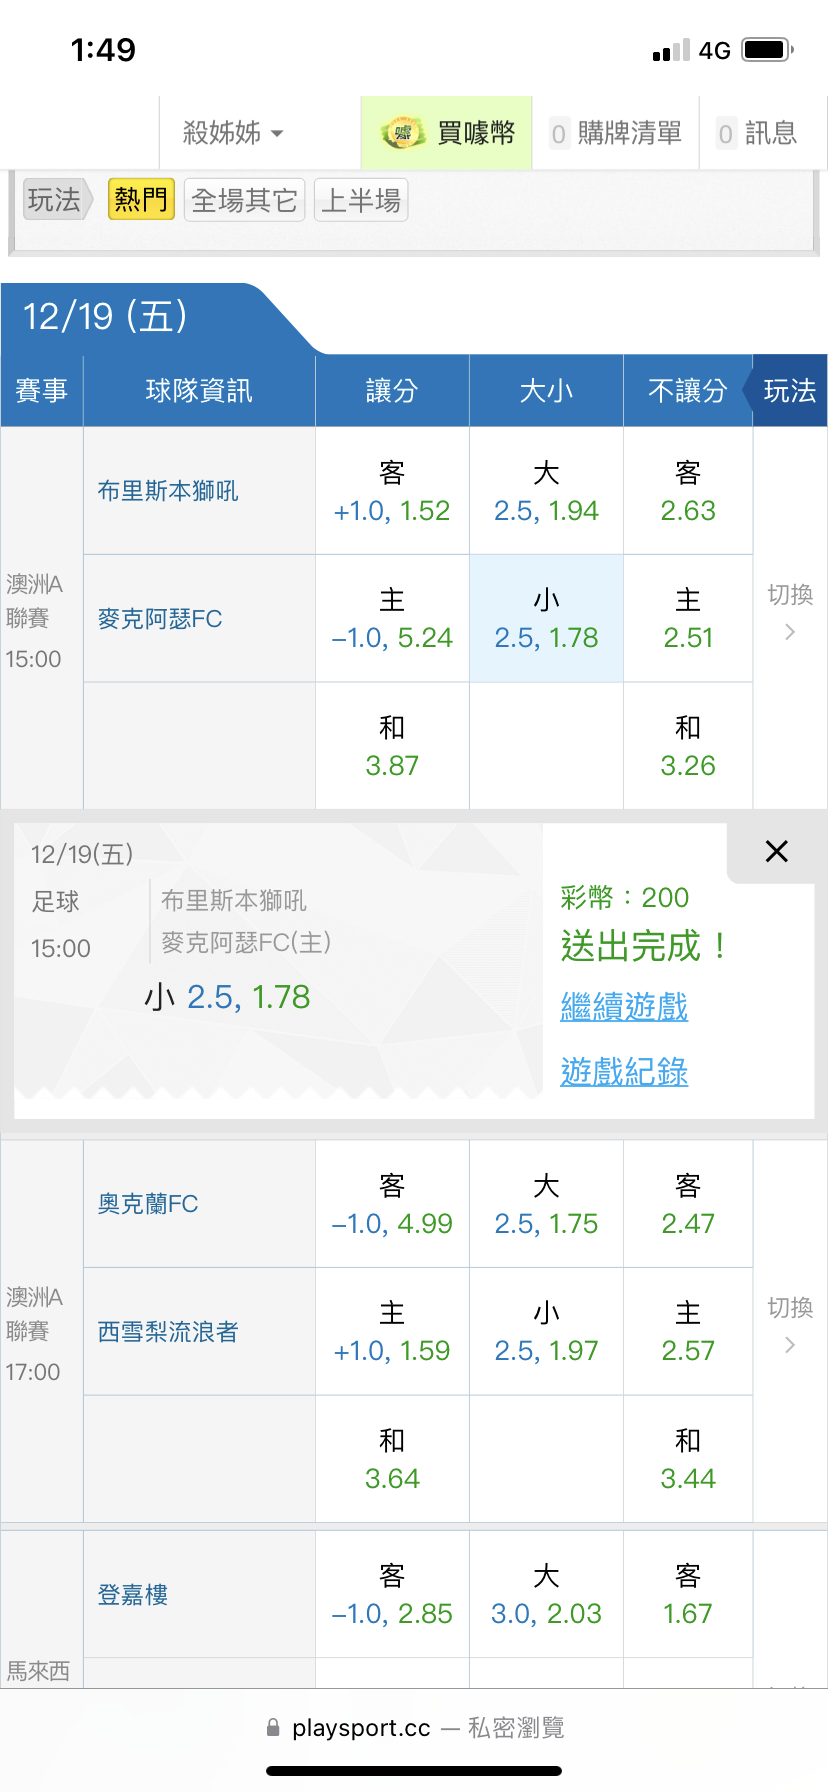This screenshot has height=1792, width=828.
Task: Open 布里斯本獅吼 team info
Action: (168, 491)
